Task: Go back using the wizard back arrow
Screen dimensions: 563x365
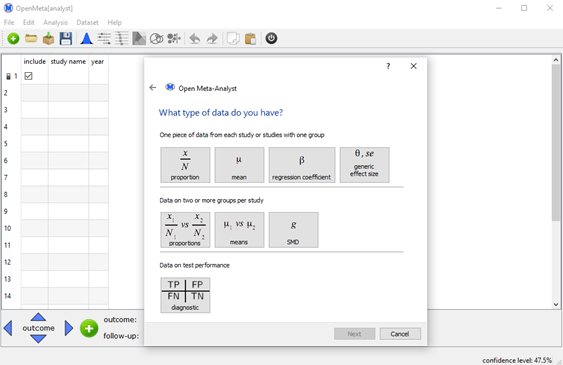Action: click(153, 88)
